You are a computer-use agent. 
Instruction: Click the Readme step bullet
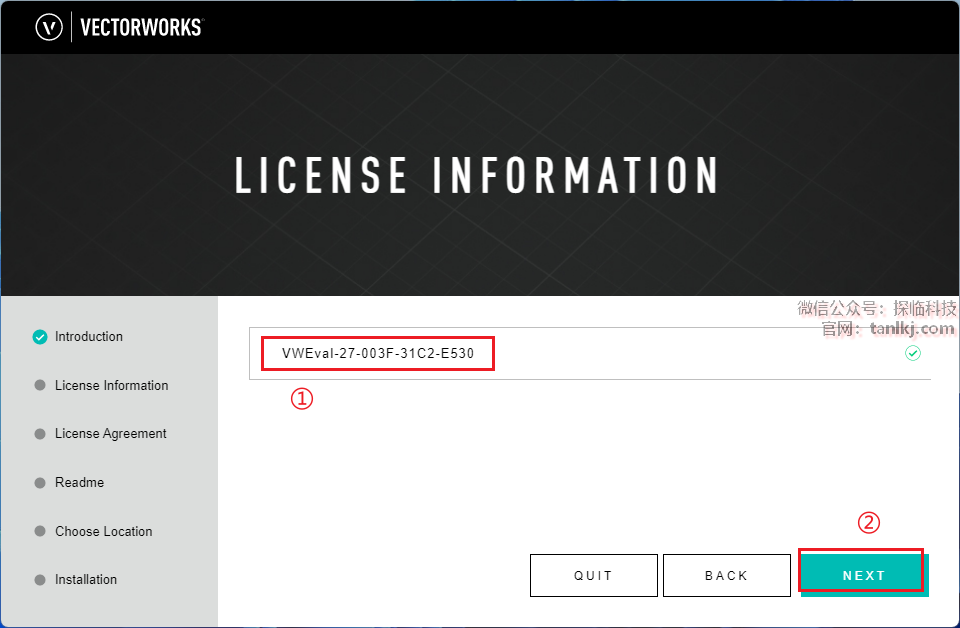pyautogui.click(x=40, y=483)
